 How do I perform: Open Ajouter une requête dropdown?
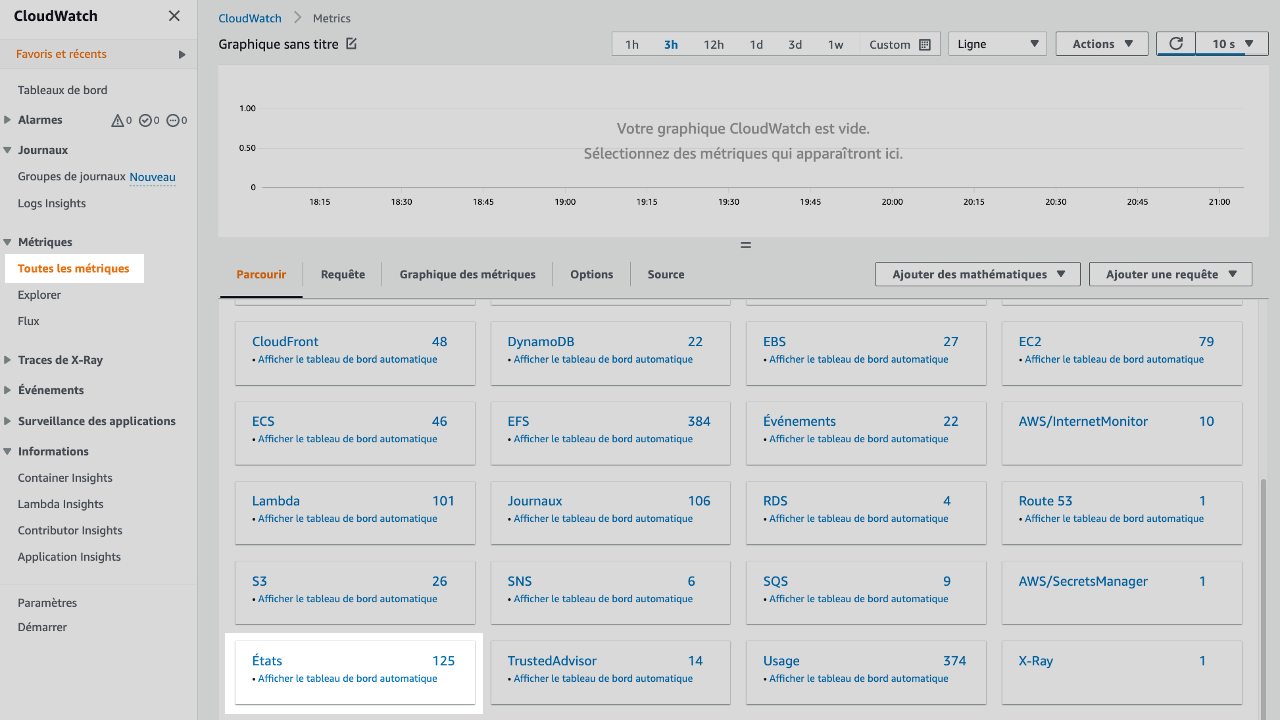point(1171,274)
